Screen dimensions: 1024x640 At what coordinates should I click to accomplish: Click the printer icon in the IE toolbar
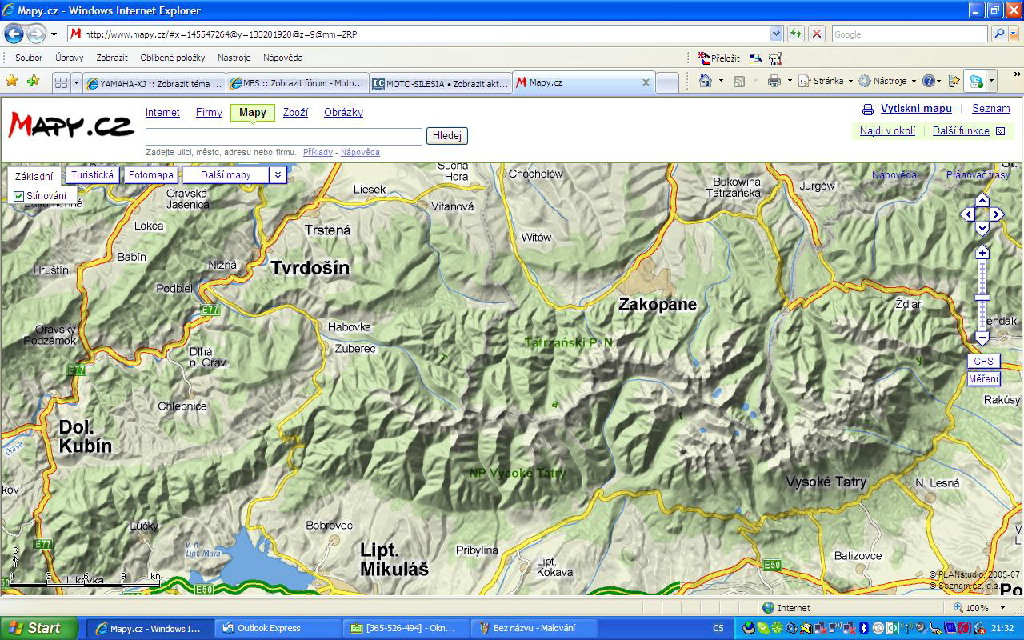tap(773, 81)
